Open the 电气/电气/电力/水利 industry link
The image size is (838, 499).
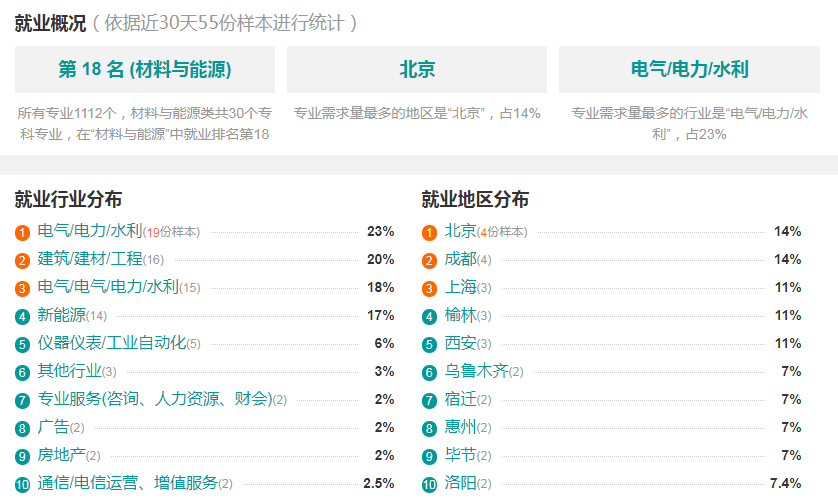pyautogui.click(x=108, y=287)
